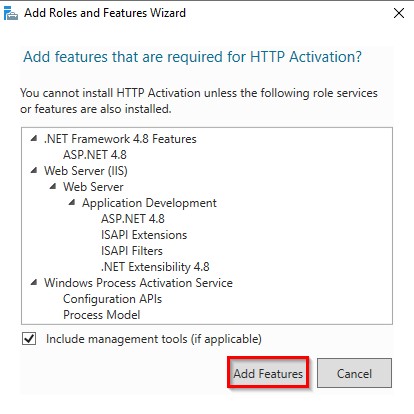Select .NET Extensibility 4.8 item
The width and height of the screenshot is (414, 414).
click(x=155, y=267)
